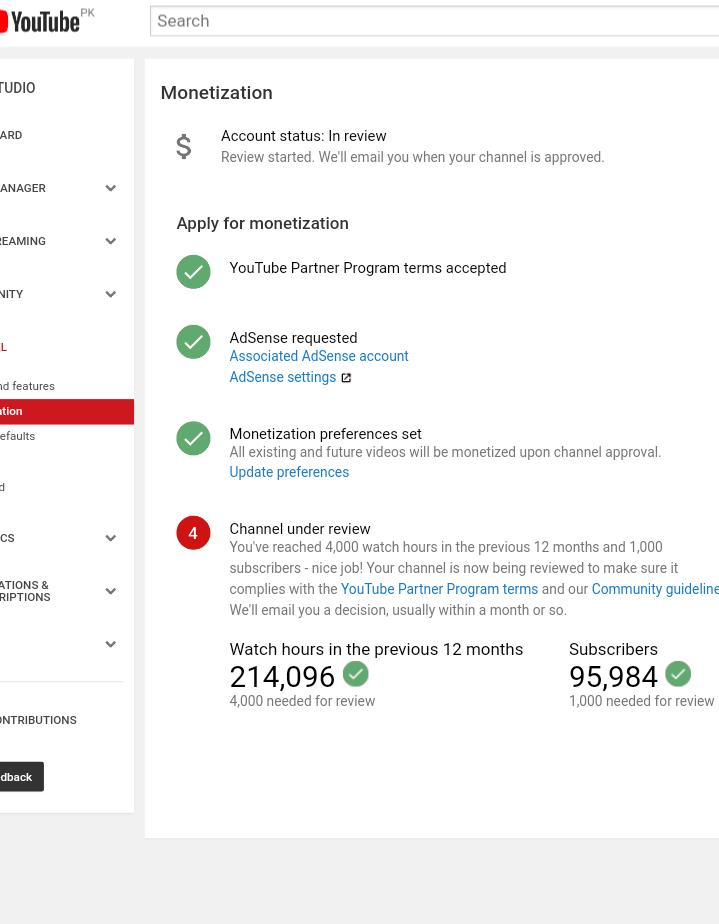Expand the sidebar section ending in CS
Screen dimensions: 719x924
pyautogui.click(x=110, y=538)
